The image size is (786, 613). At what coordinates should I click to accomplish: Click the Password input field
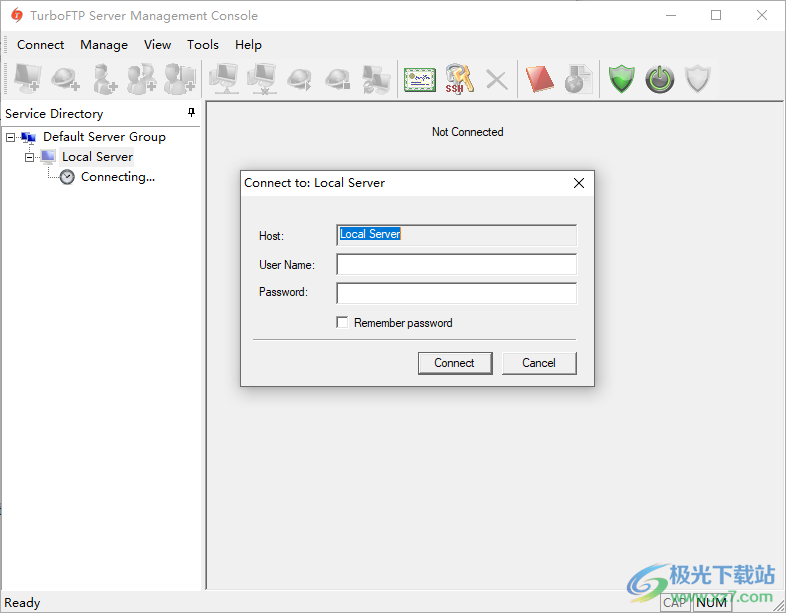click(x=456, y=293)
